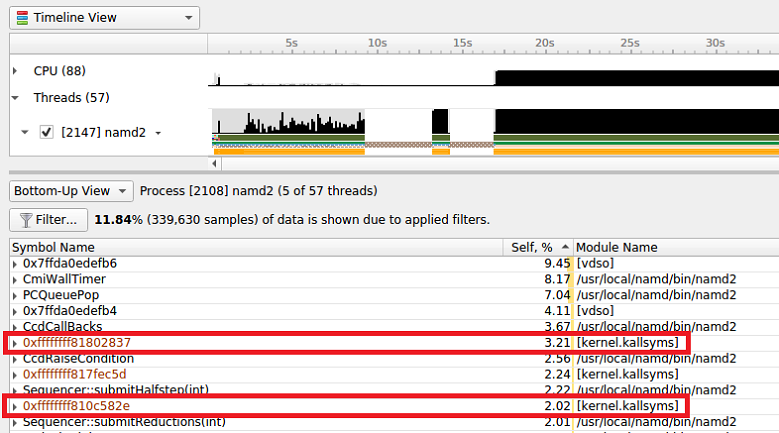Open the namd2 thread dropdown arrow

pyautogui.click(x=157, y=133)
